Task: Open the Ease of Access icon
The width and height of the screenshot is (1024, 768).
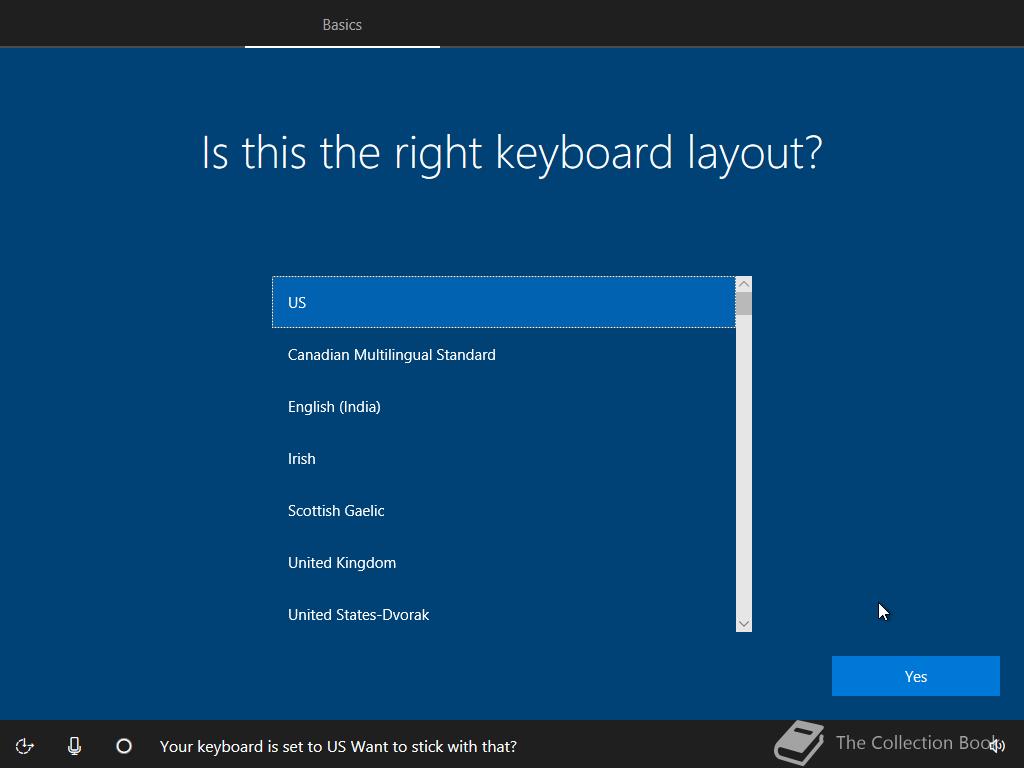Action: coord(24,746)
